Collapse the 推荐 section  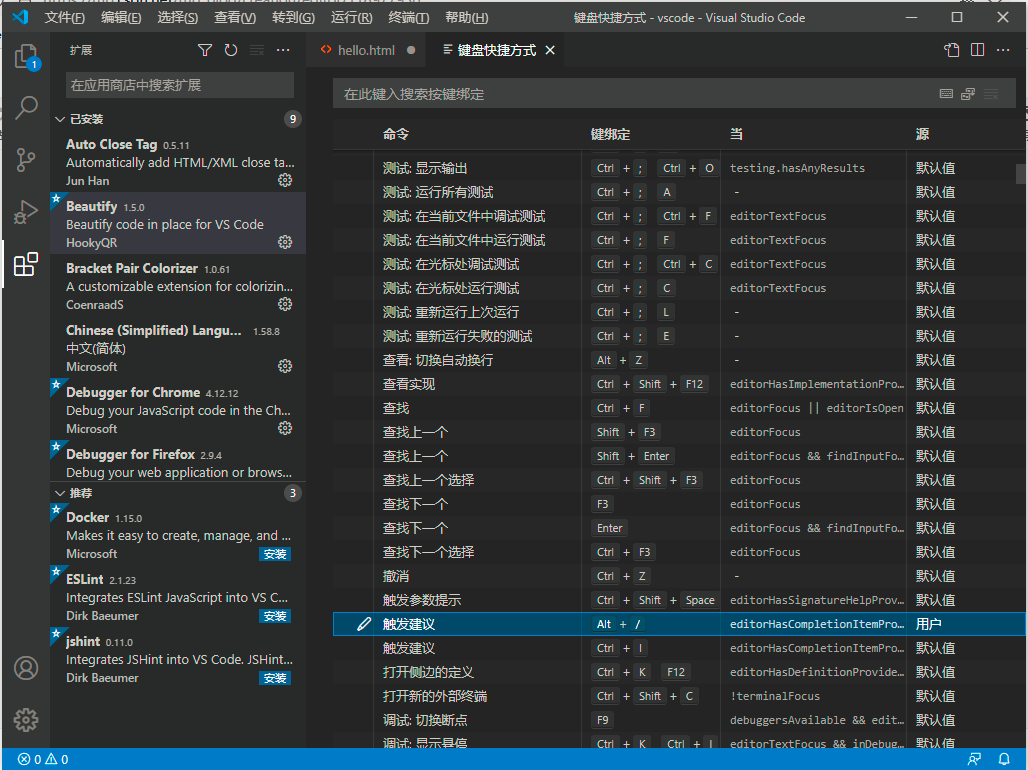60,493
